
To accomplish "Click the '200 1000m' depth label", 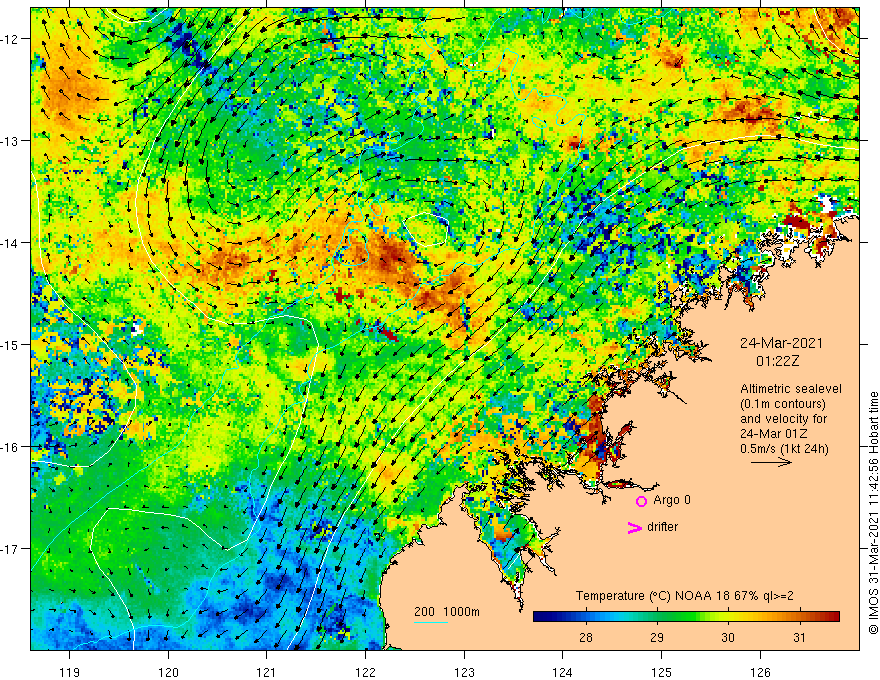I will [447, 612].
